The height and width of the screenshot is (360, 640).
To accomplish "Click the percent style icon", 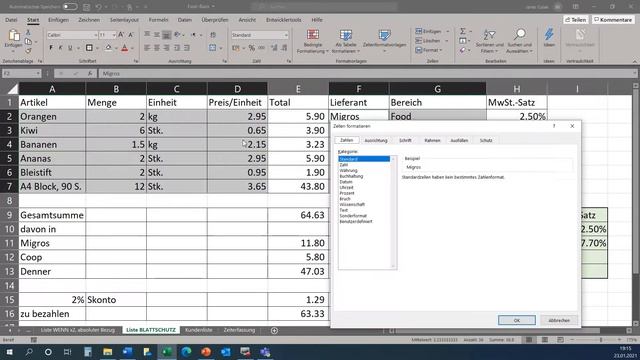I will (x=252, y=48).
